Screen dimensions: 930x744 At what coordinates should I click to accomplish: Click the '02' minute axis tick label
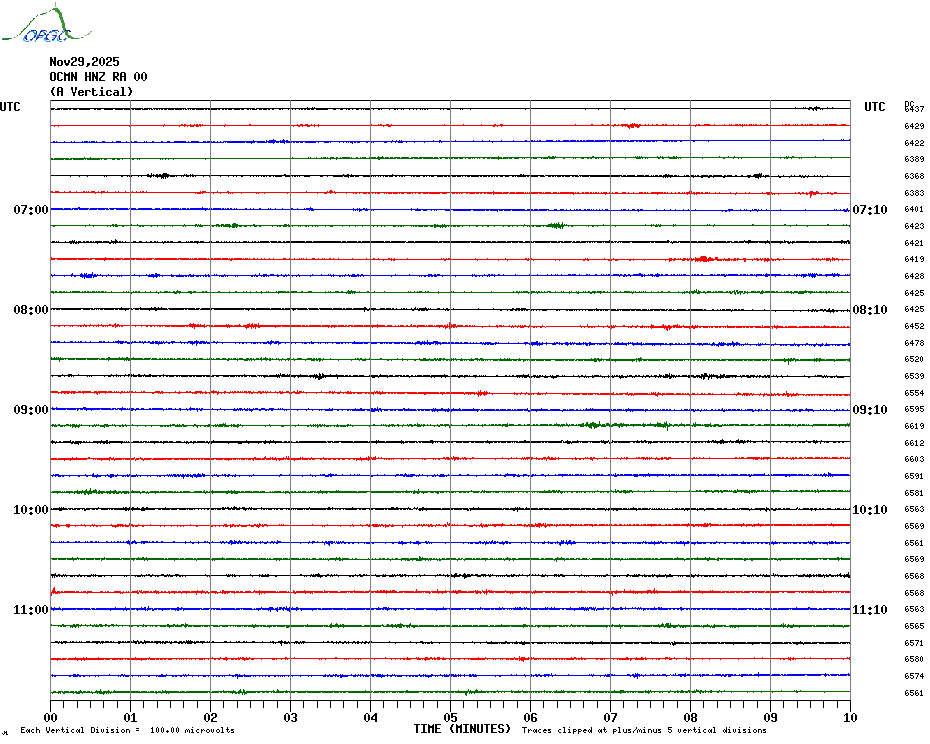(x=211, y=717)
